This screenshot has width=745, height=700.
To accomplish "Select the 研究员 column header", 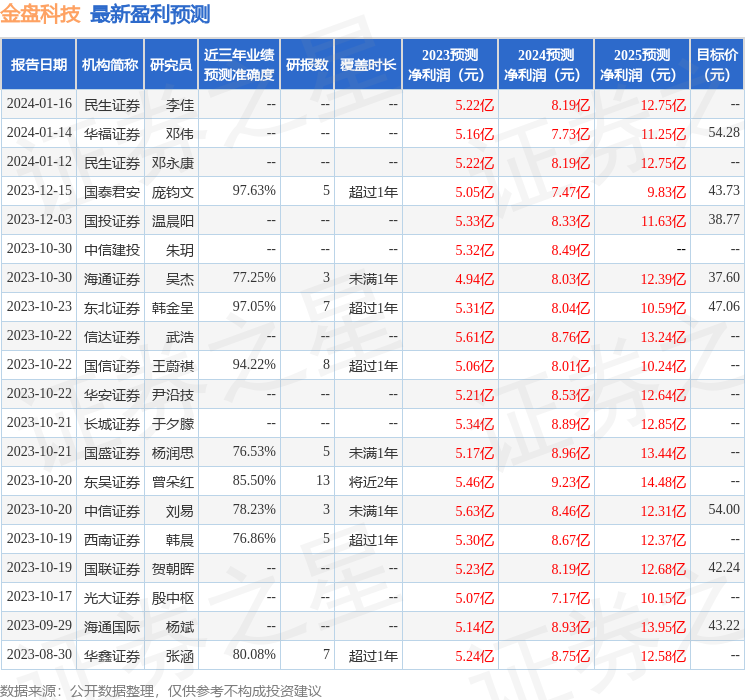I will click(171, 64).
